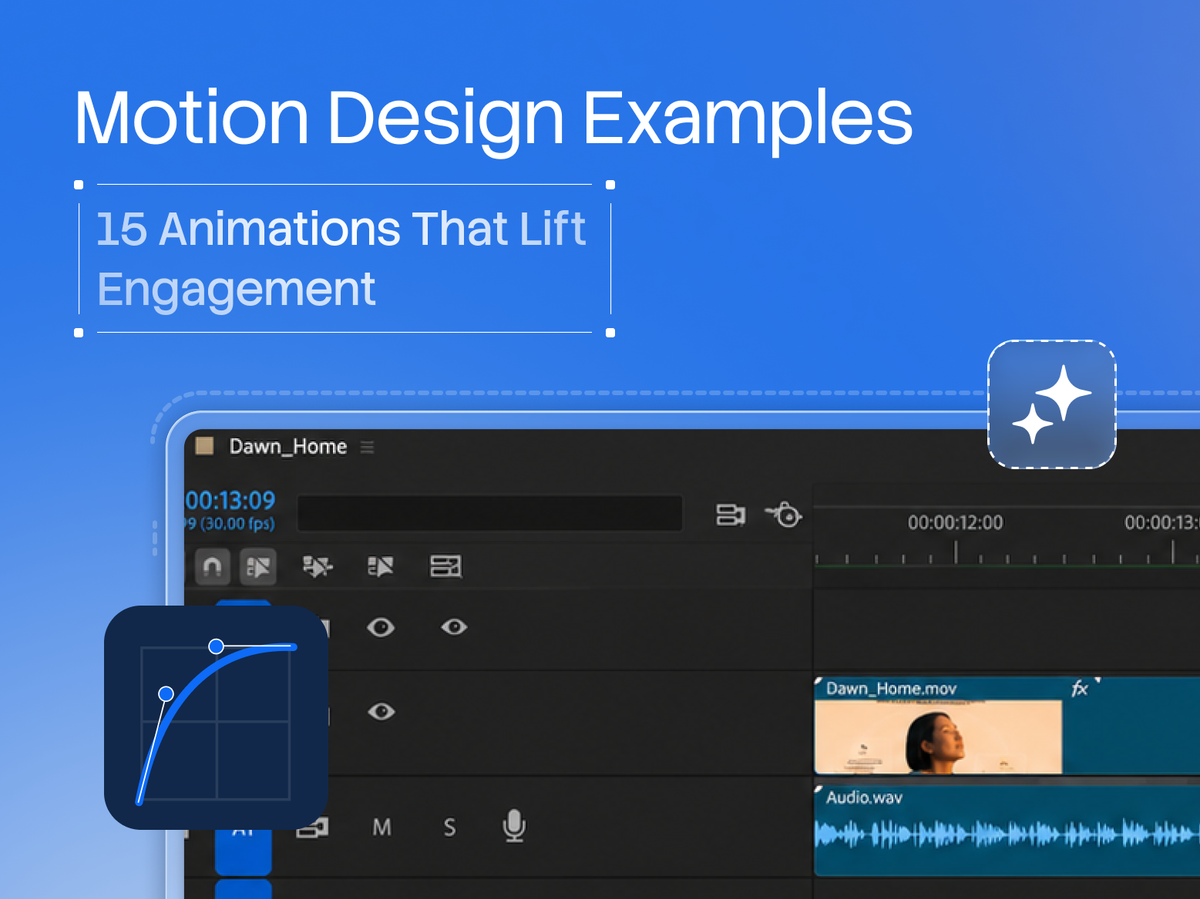The width and height of the screenshot is (1200, 899).
Task: Click the microphone voice-over record icon
Action: (x=514, y=826)
